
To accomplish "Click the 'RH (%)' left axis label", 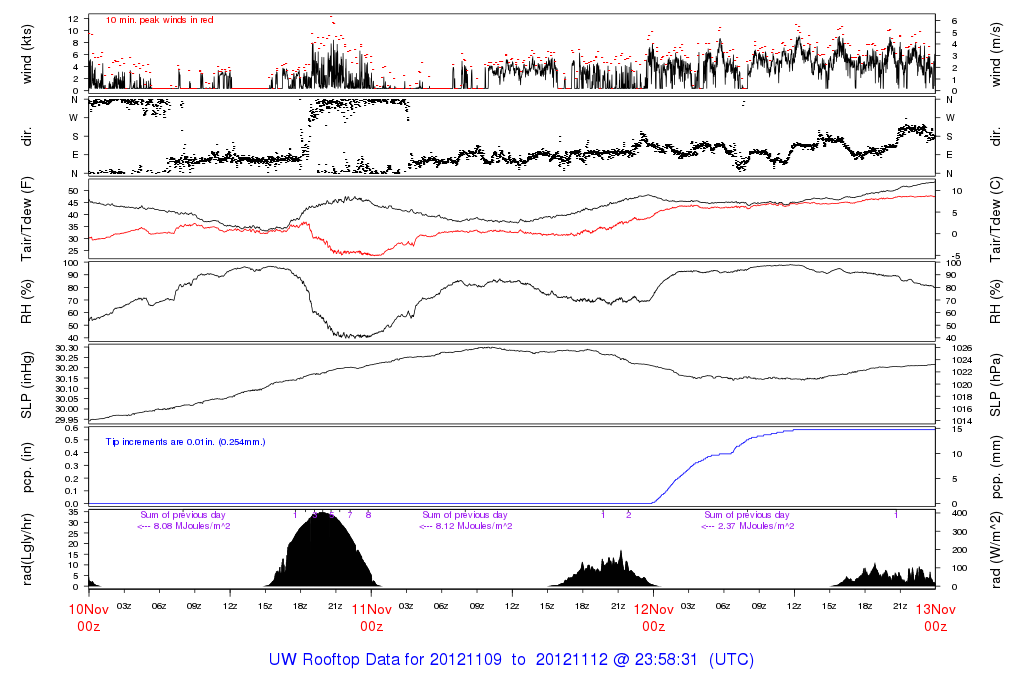I will 27,302.
